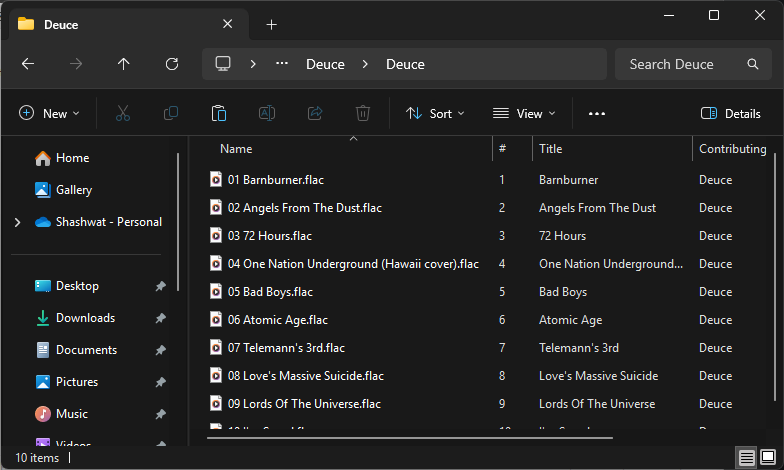The width and height of the screenshot is (784, 470).
Task: Click the Cut scissors icon
Action: pos(123,114)
